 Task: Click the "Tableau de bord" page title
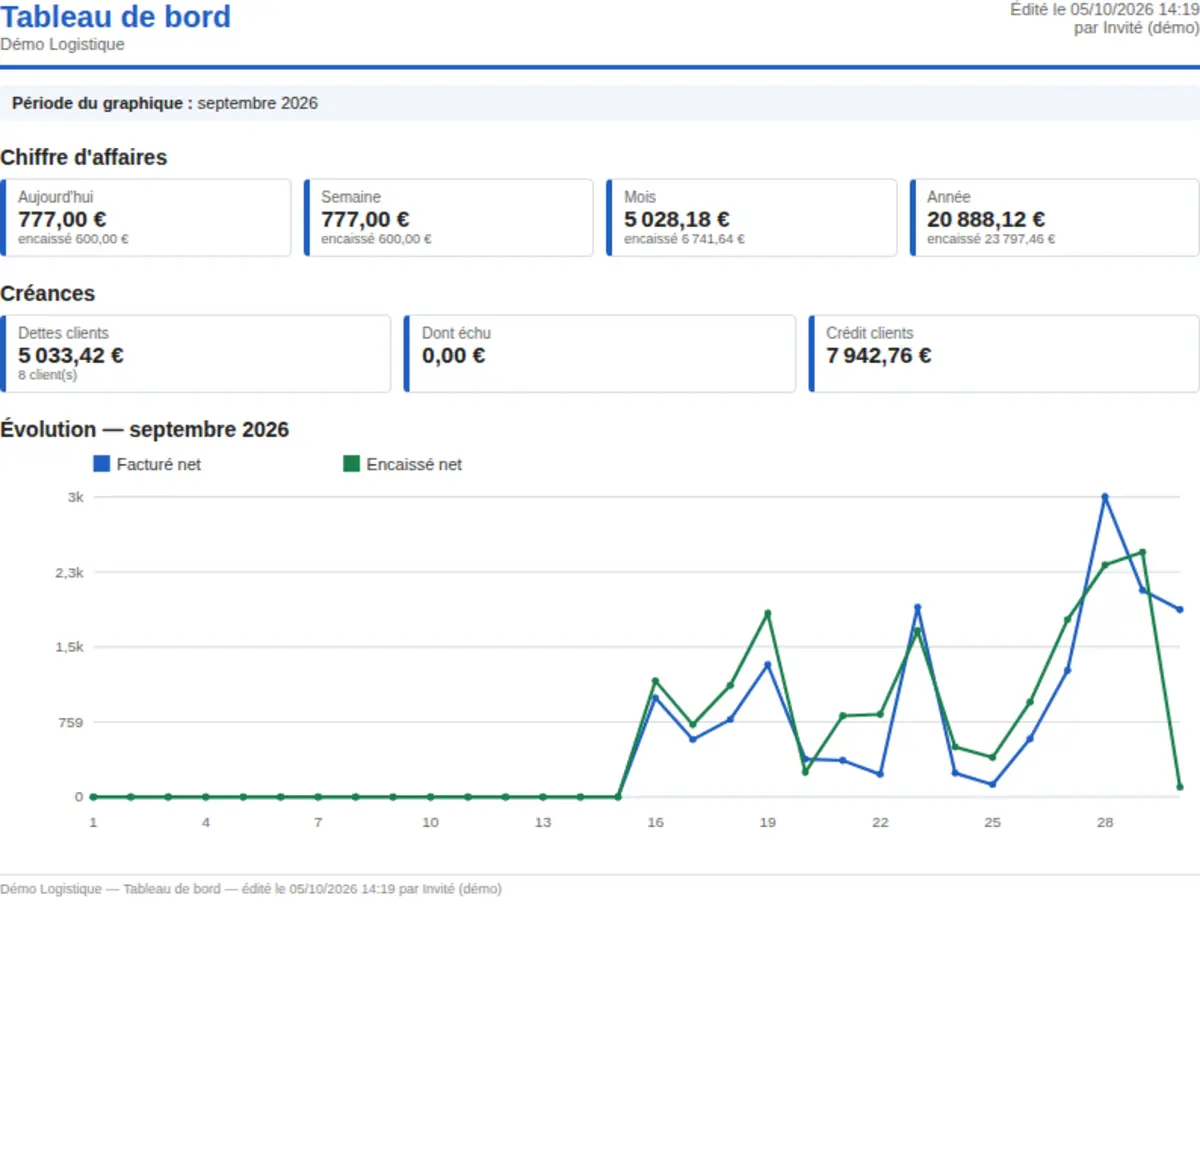[x=115, y=17]
